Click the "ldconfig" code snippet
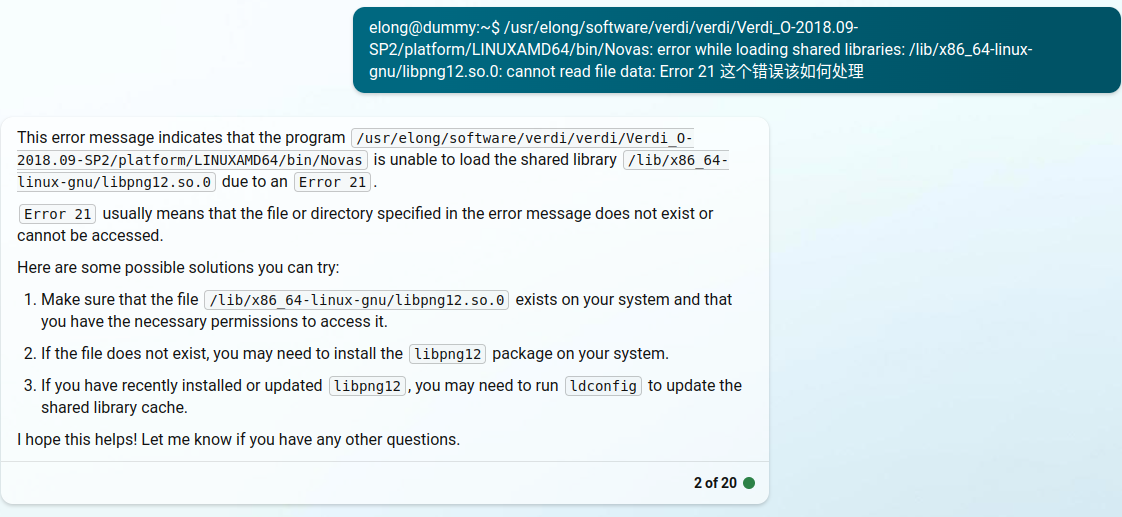The width and height of the screenshot is (1122, 517). pyautogui.click(x=602, y=386)
